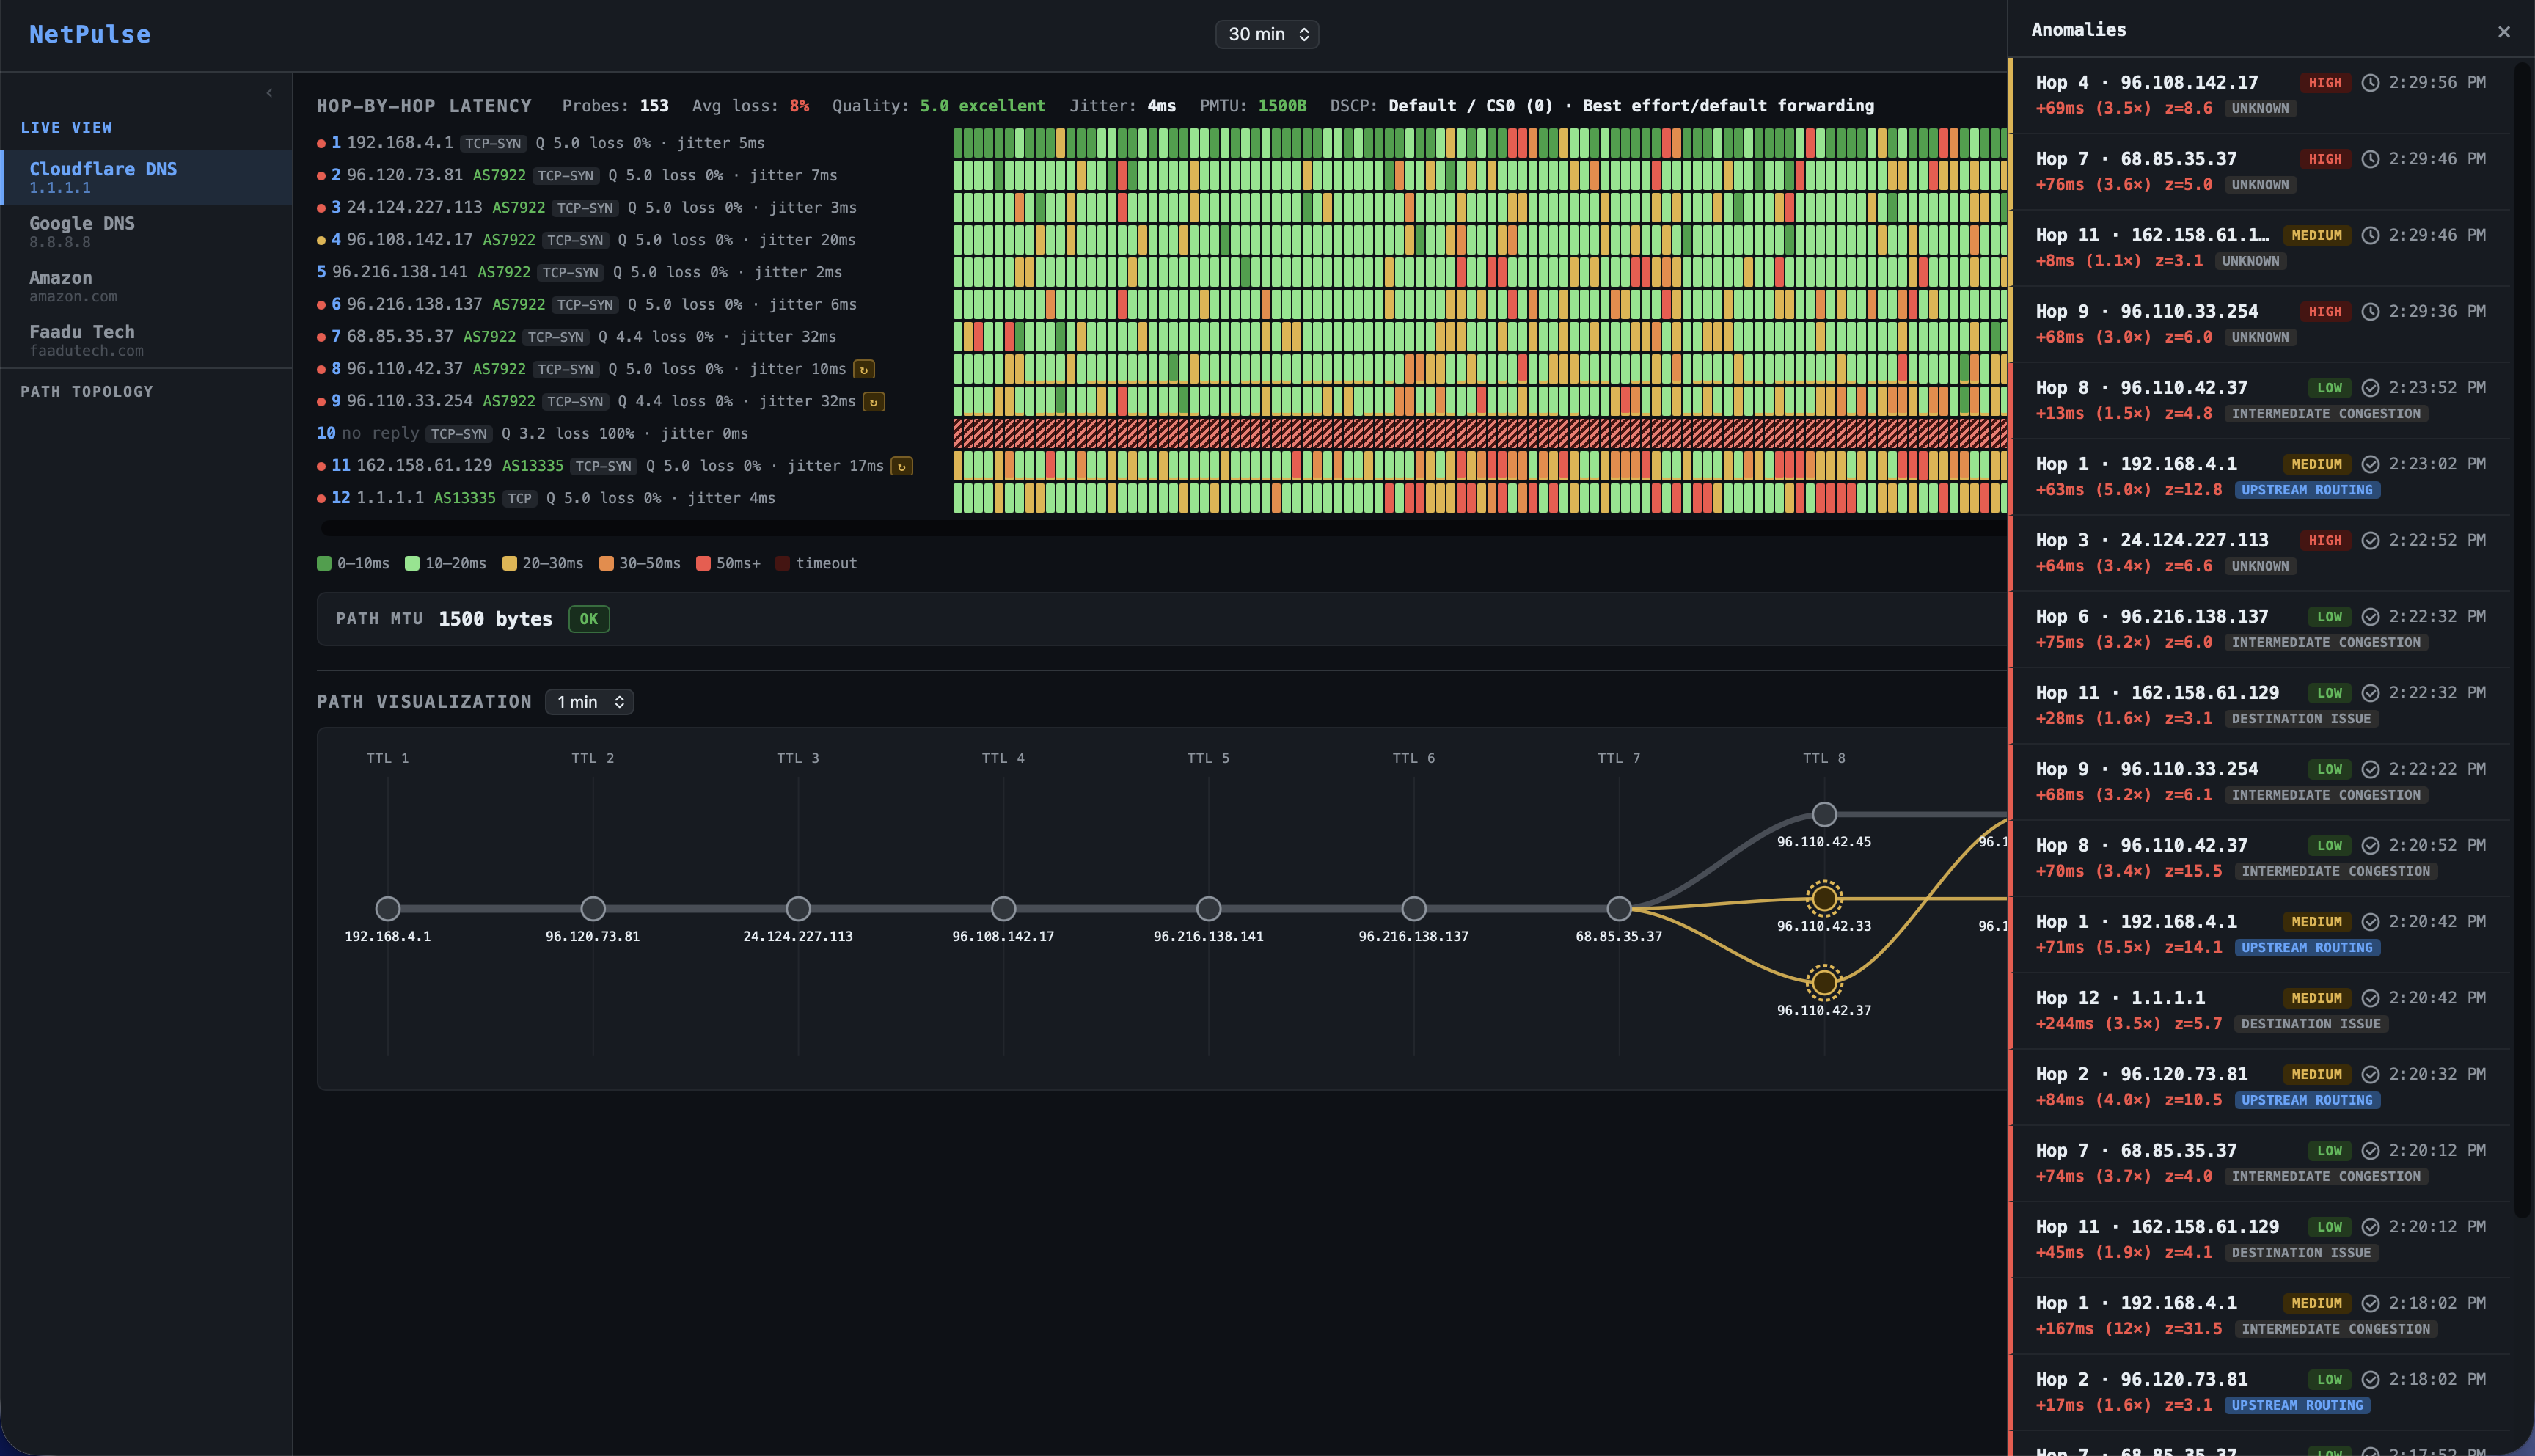
Task: Open Hop 11 2:29:46 PM anomaly entry
Action: pyautogui.click(x=2260, y=248)
